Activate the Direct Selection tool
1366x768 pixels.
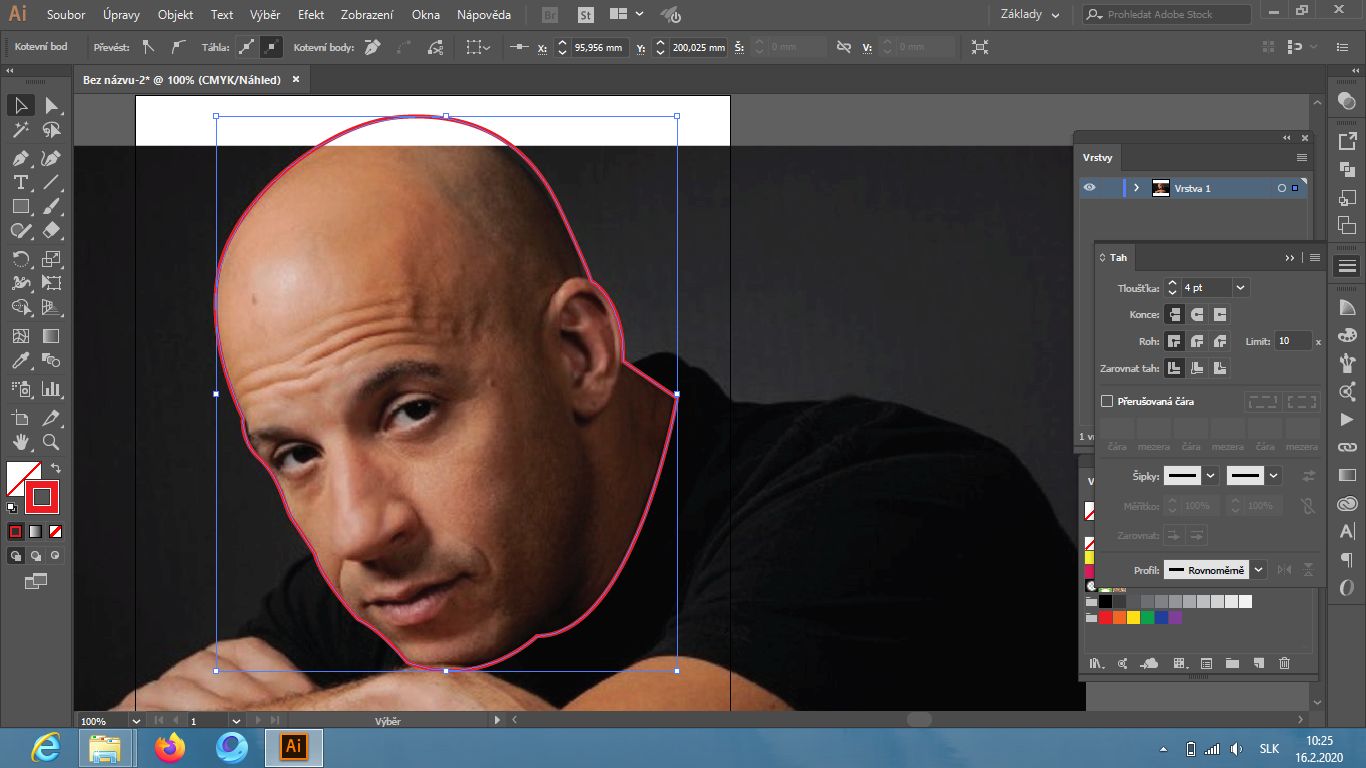click(x=51, y=106)
